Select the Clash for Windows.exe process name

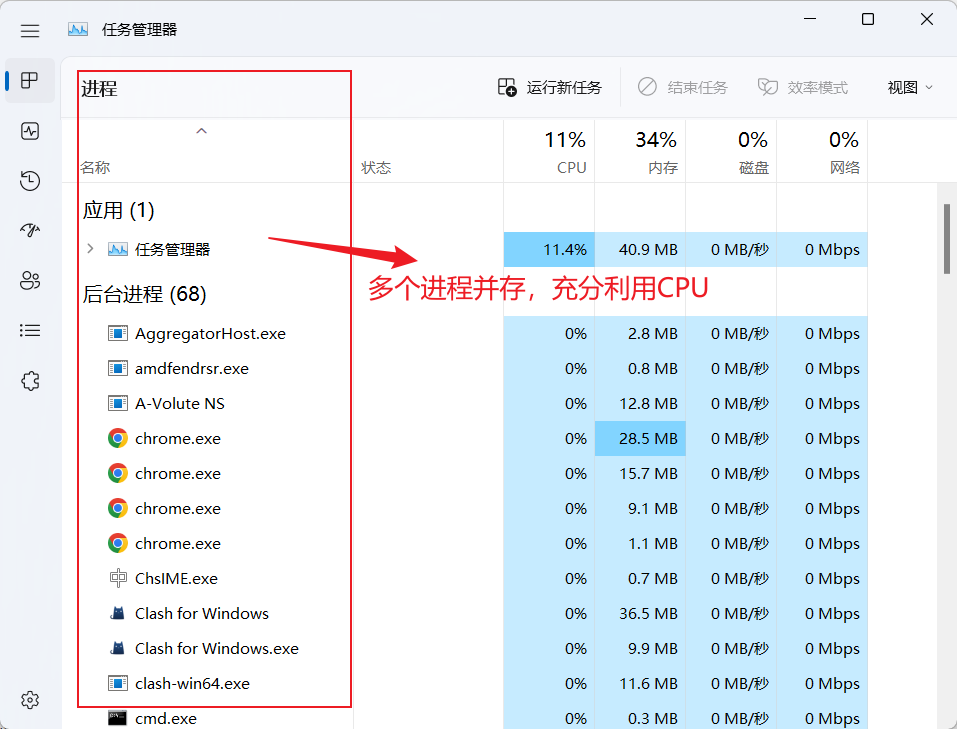(x=217, y=648)
